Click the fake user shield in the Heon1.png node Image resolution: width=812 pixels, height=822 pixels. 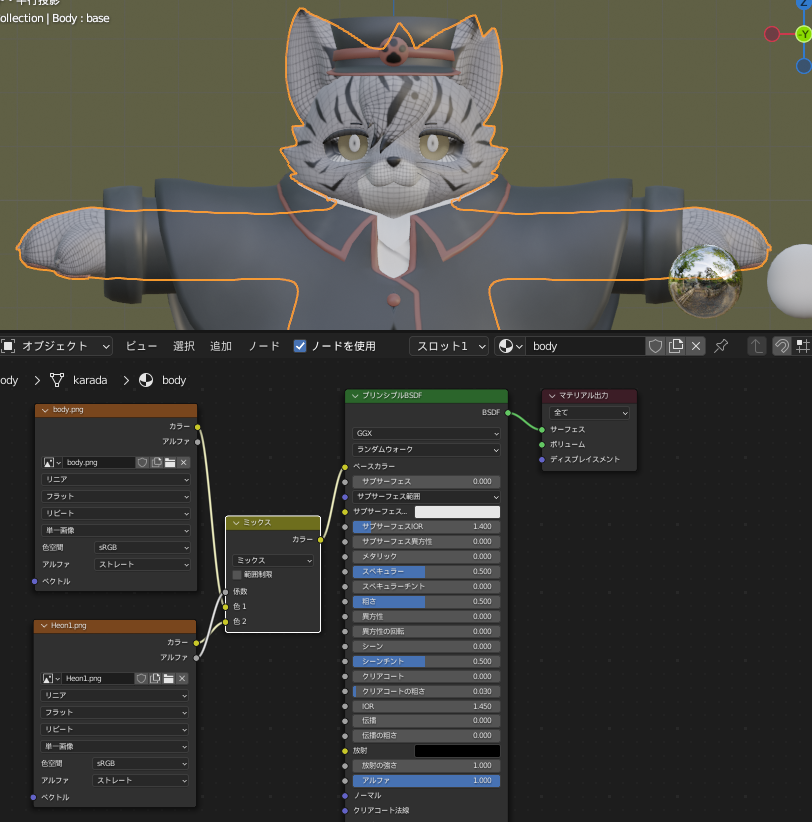(141, 678)
